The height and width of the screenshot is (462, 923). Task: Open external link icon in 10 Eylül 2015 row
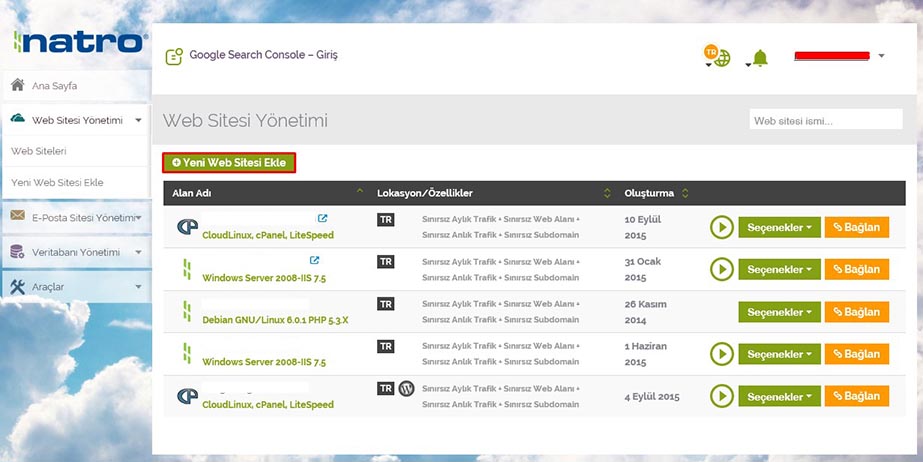[322, 218]
